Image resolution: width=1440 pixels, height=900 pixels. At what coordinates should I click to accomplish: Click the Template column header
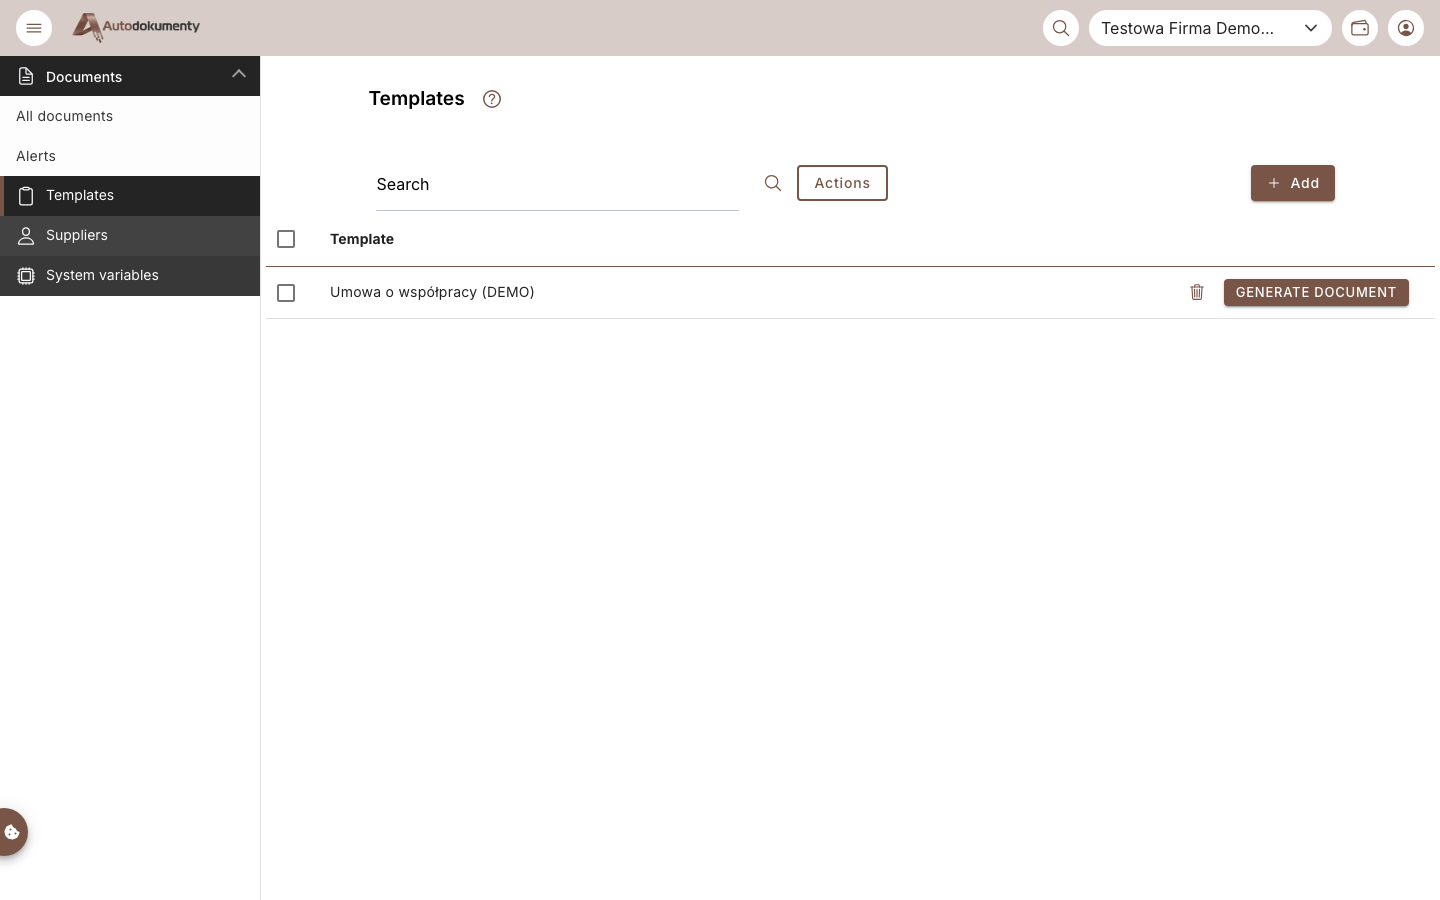click(x=362, y=239)
